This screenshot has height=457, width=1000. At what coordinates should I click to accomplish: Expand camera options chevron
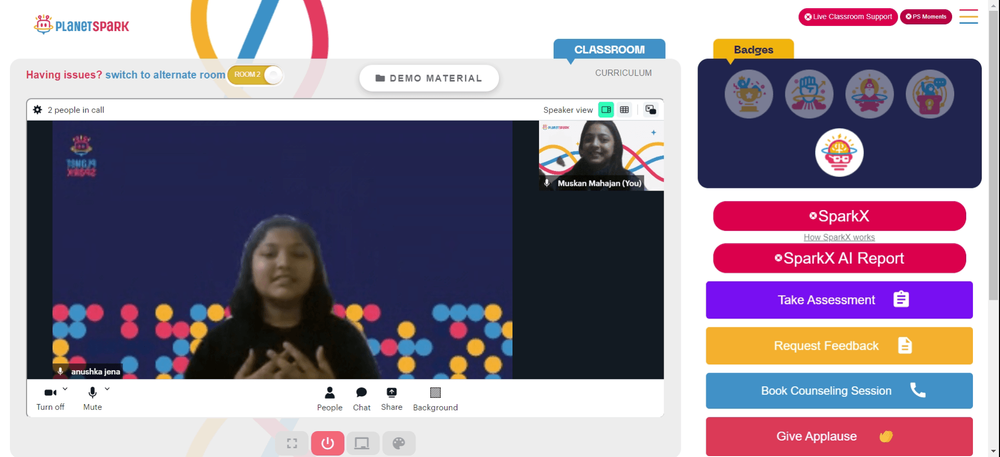click(x=65, y=389)
